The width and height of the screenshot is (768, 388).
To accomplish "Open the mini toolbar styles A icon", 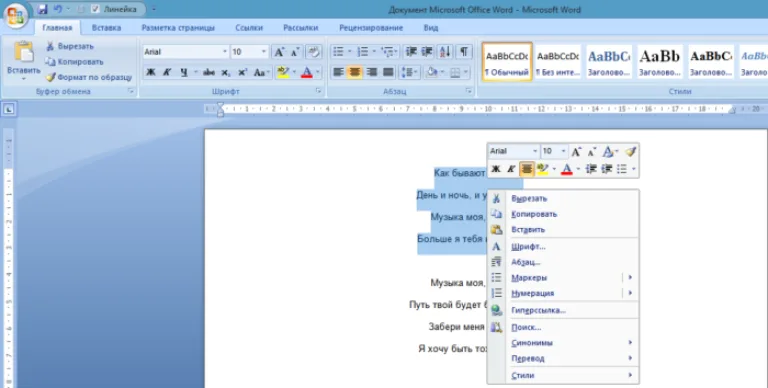I will pyautogui.click(x=609, y=152).
